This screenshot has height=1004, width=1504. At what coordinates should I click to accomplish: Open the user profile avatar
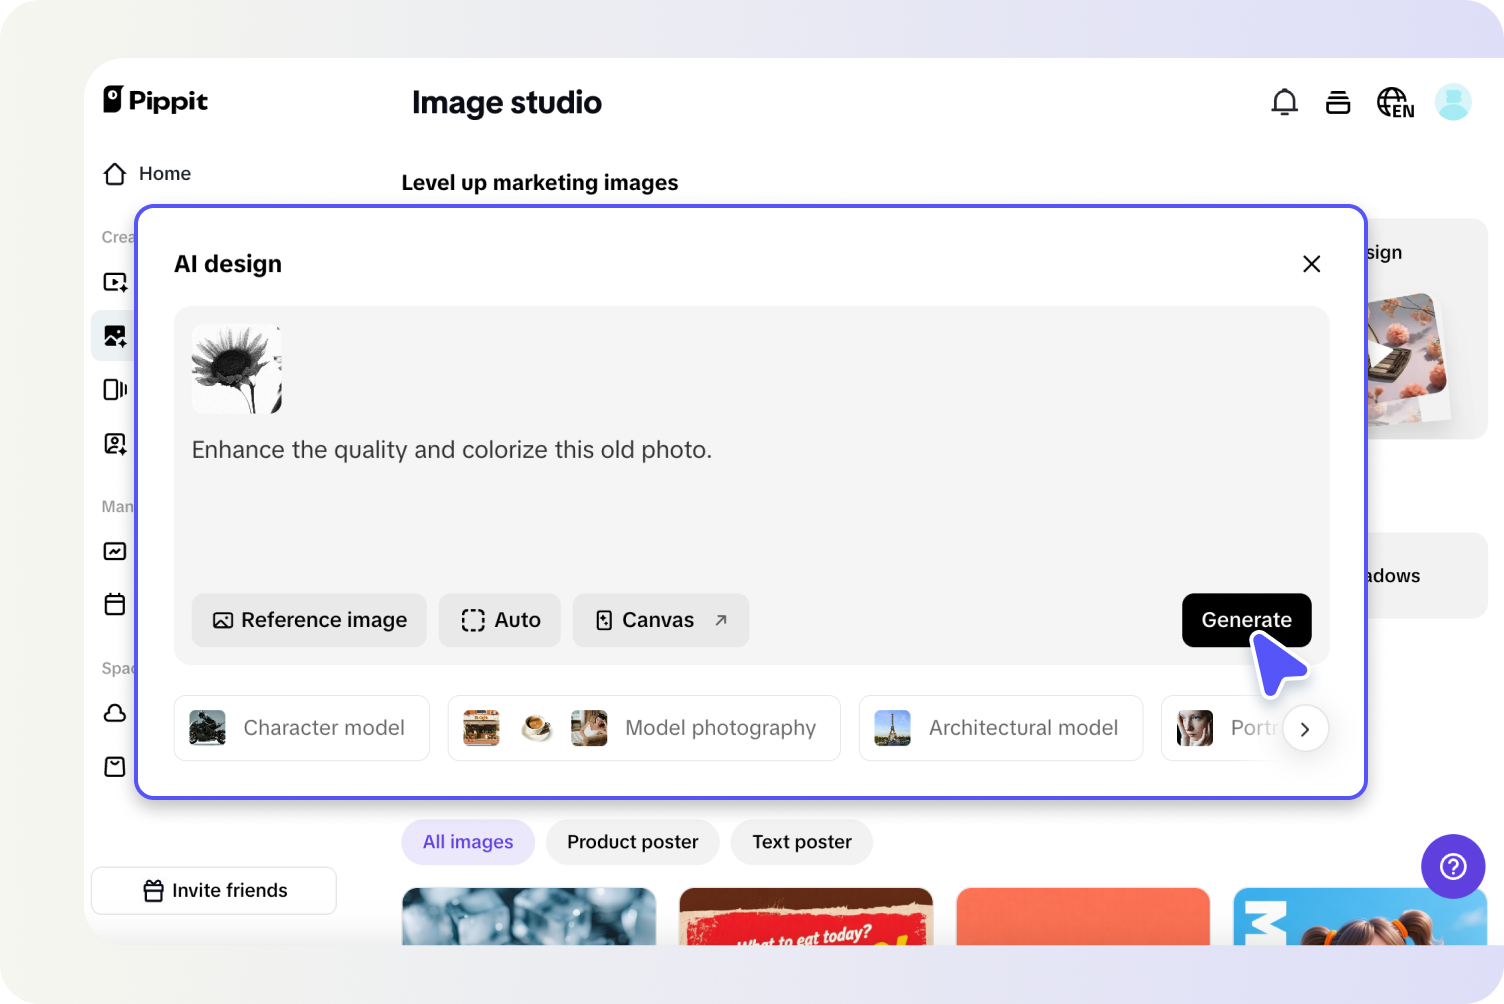(1452, 102)
